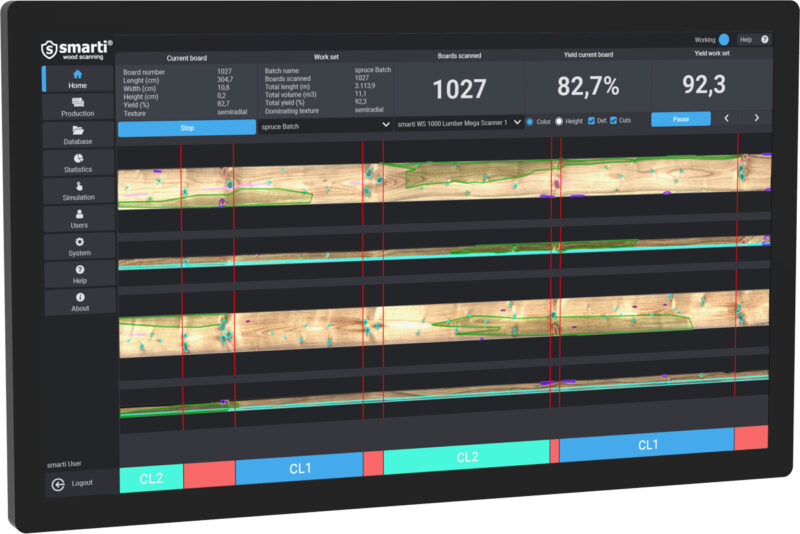Click the Logout label

click(82, 482)
